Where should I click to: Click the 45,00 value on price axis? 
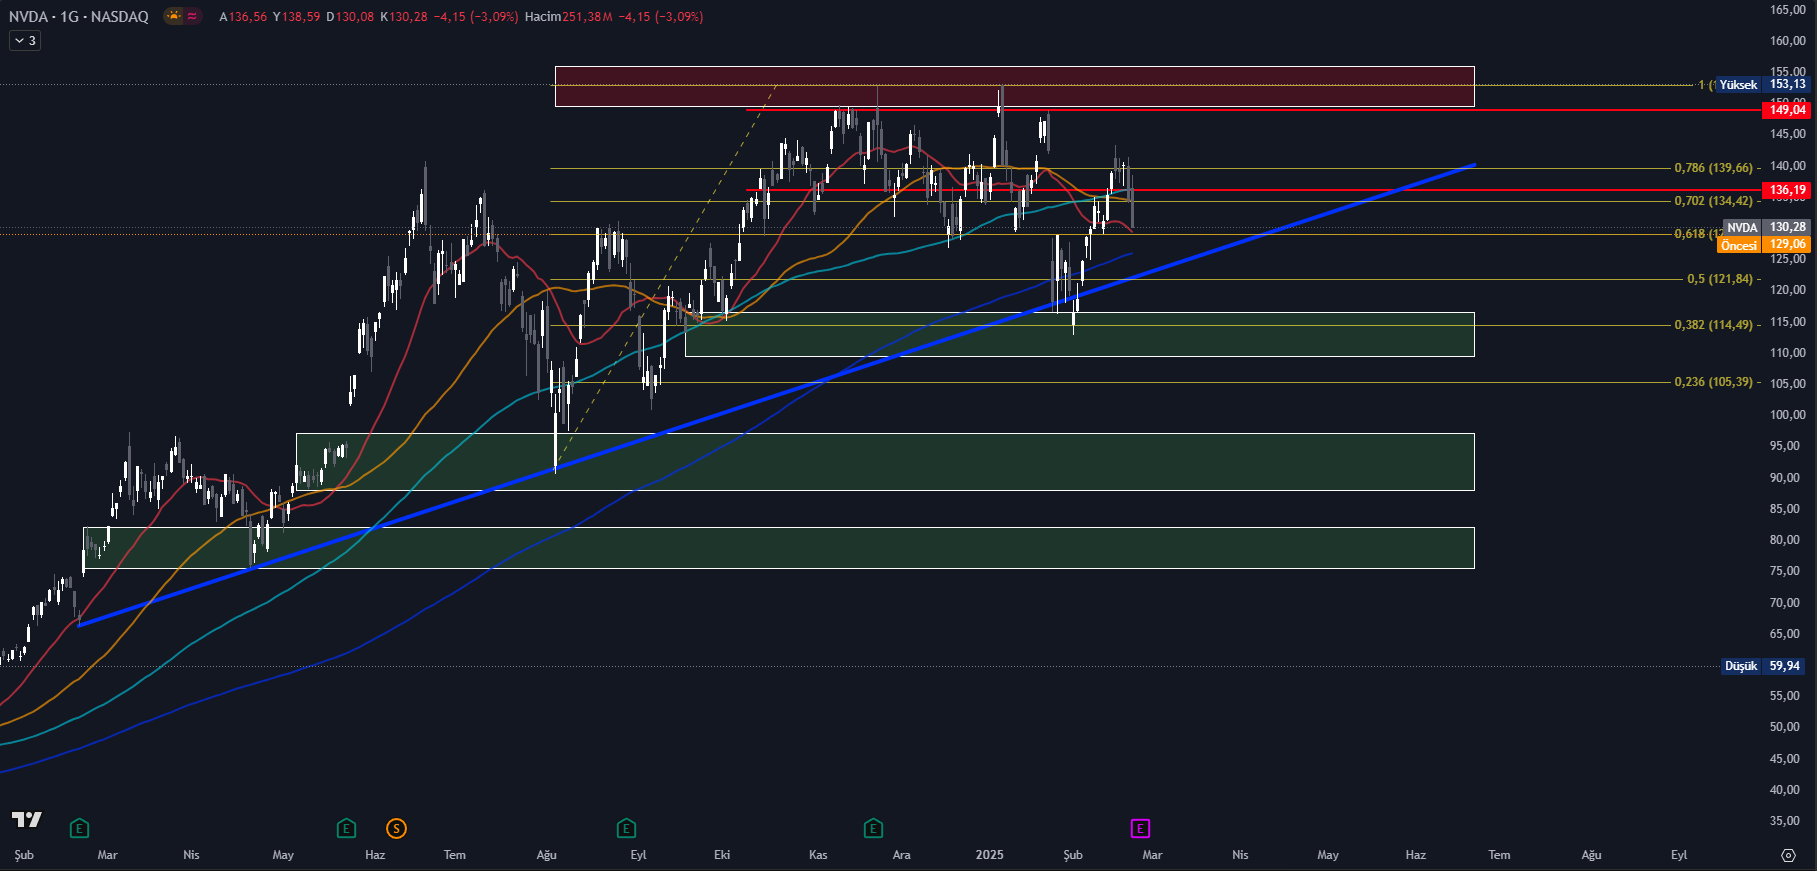(x=1787, y=759)
